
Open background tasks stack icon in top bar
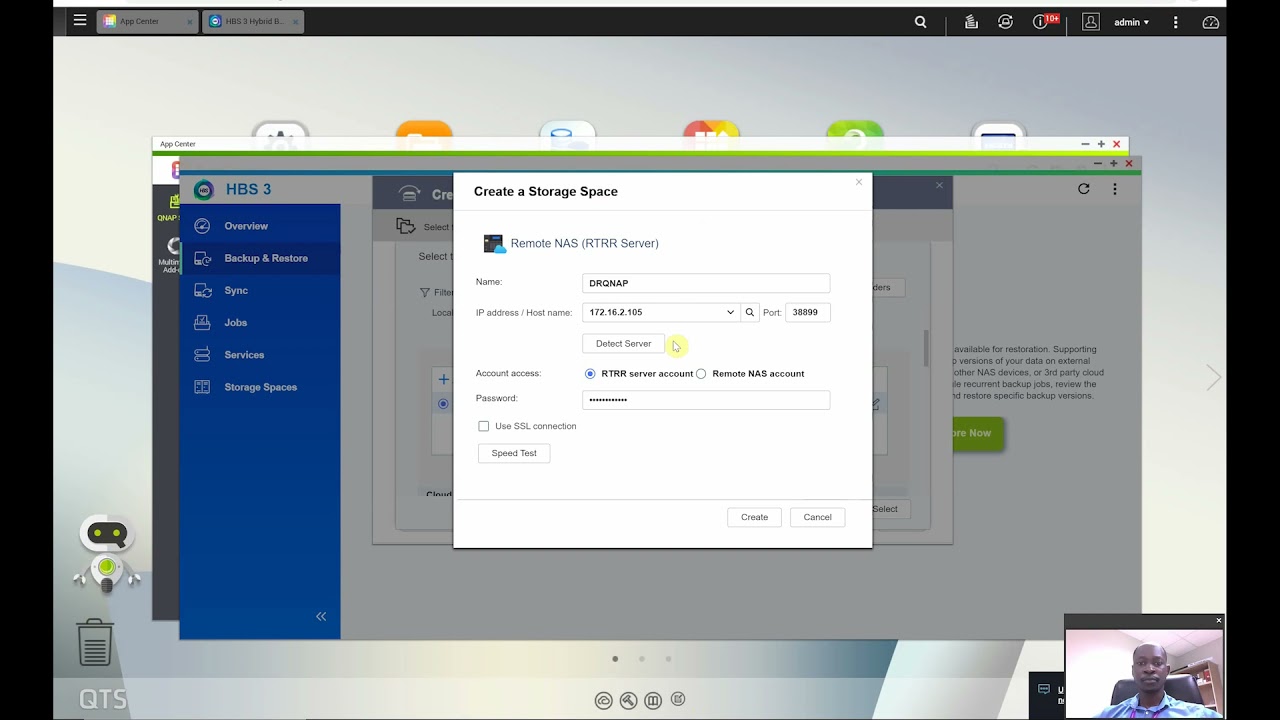(x=971, y=22)
